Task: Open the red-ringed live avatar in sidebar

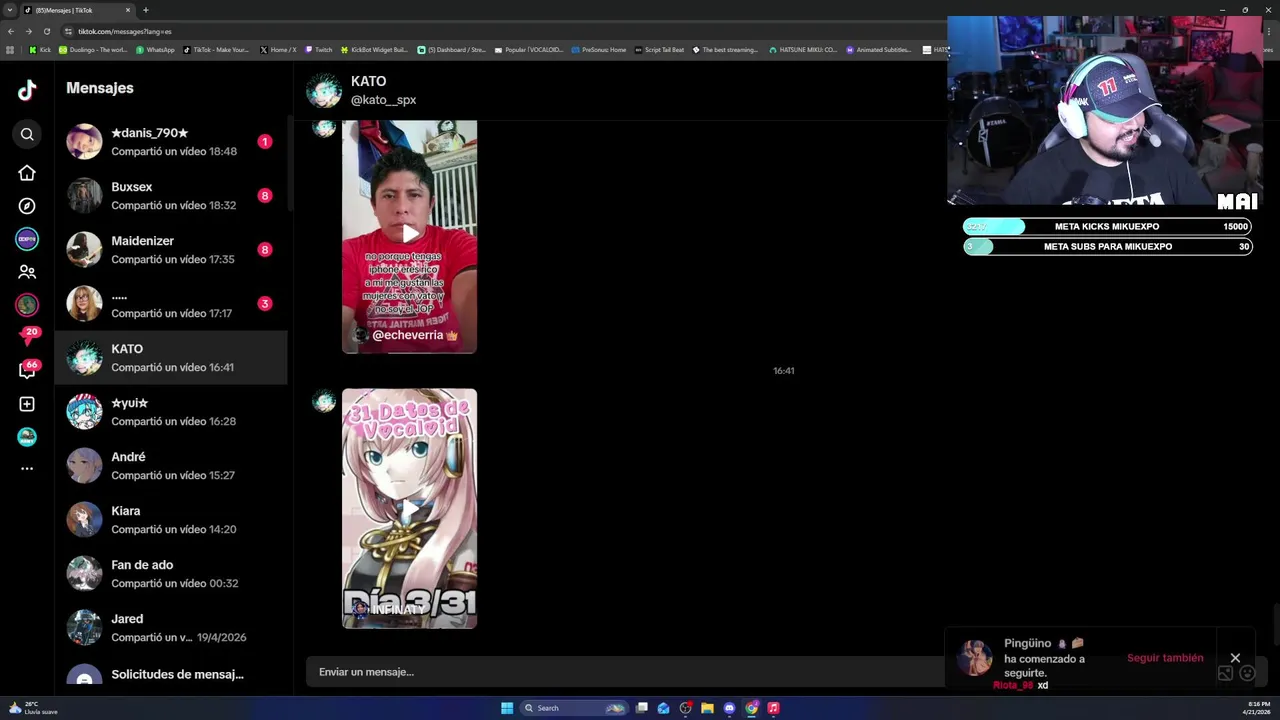Action: point(27,304)
